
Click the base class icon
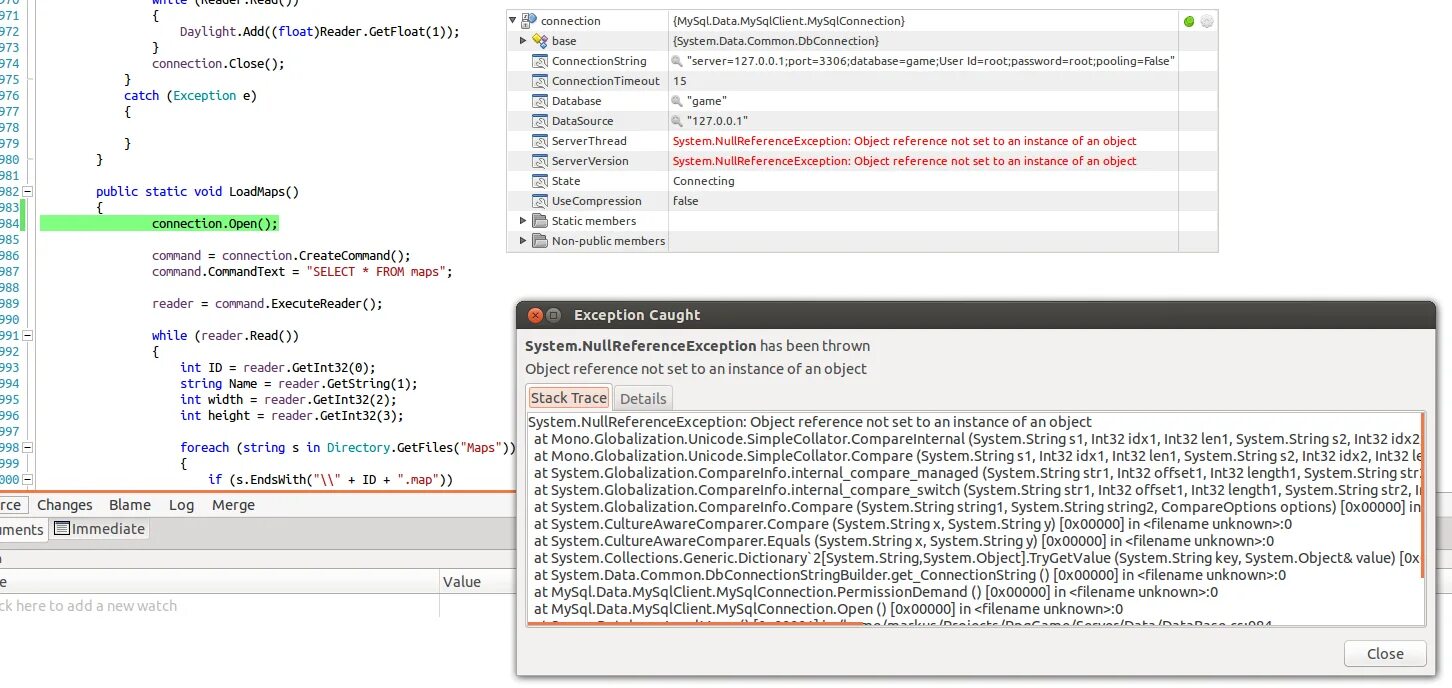point(540,41)
